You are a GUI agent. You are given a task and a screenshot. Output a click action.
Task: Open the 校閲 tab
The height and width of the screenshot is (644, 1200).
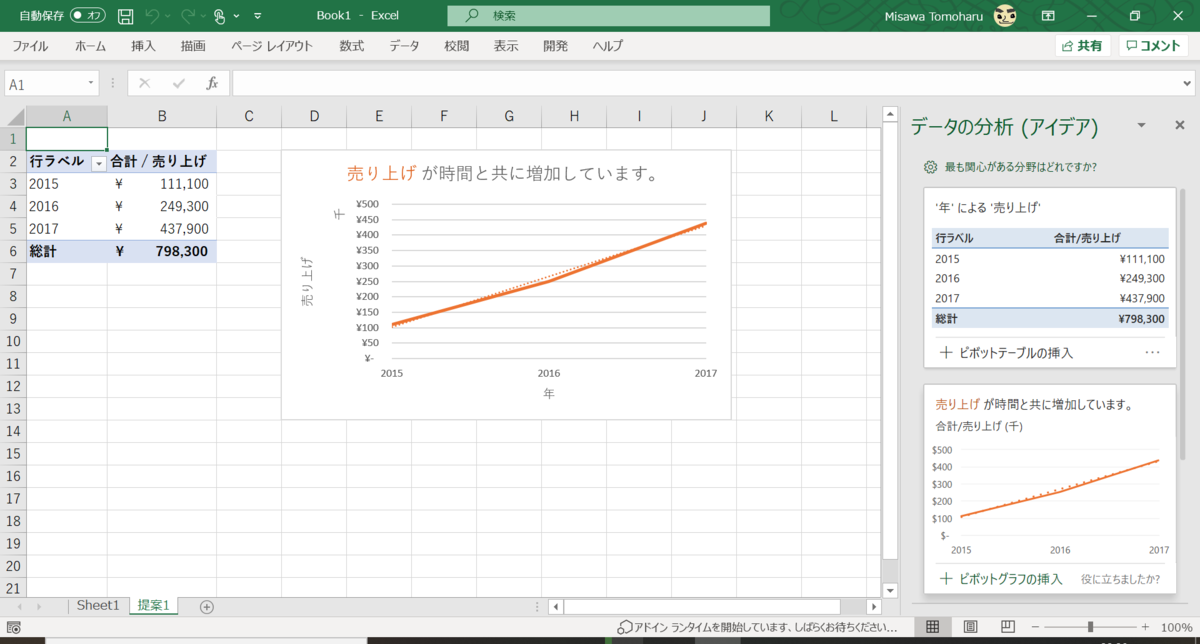tap(457, 46)
